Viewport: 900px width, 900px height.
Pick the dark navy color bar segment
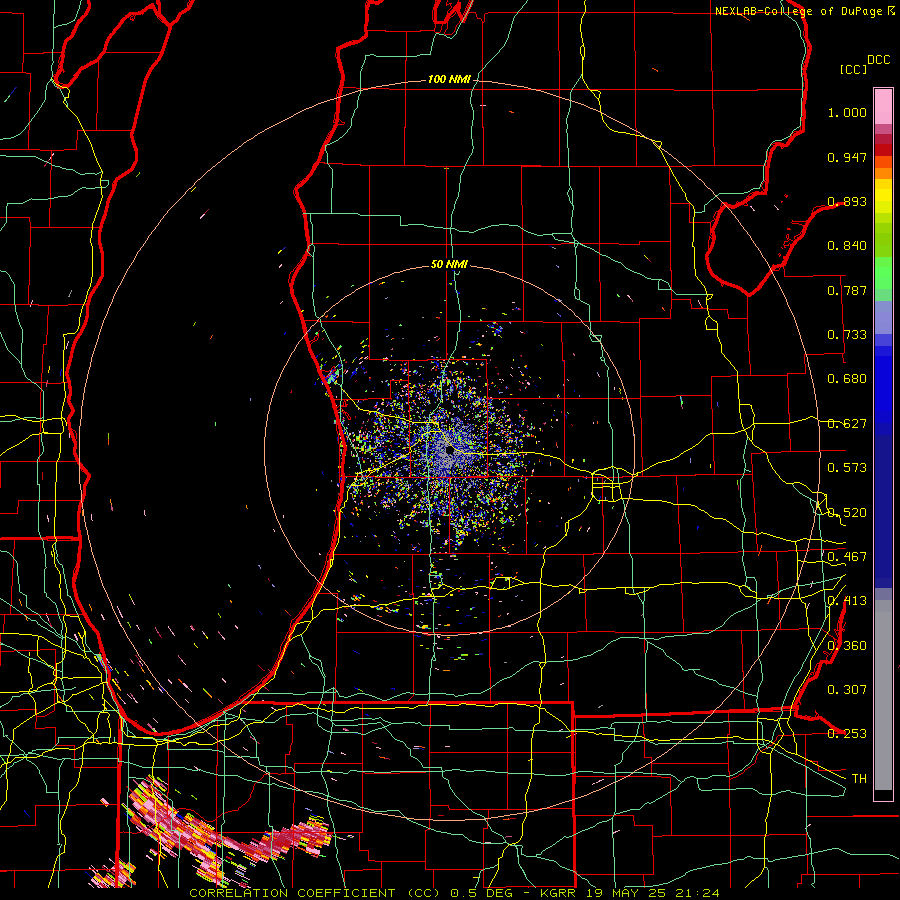coord(883,511)
